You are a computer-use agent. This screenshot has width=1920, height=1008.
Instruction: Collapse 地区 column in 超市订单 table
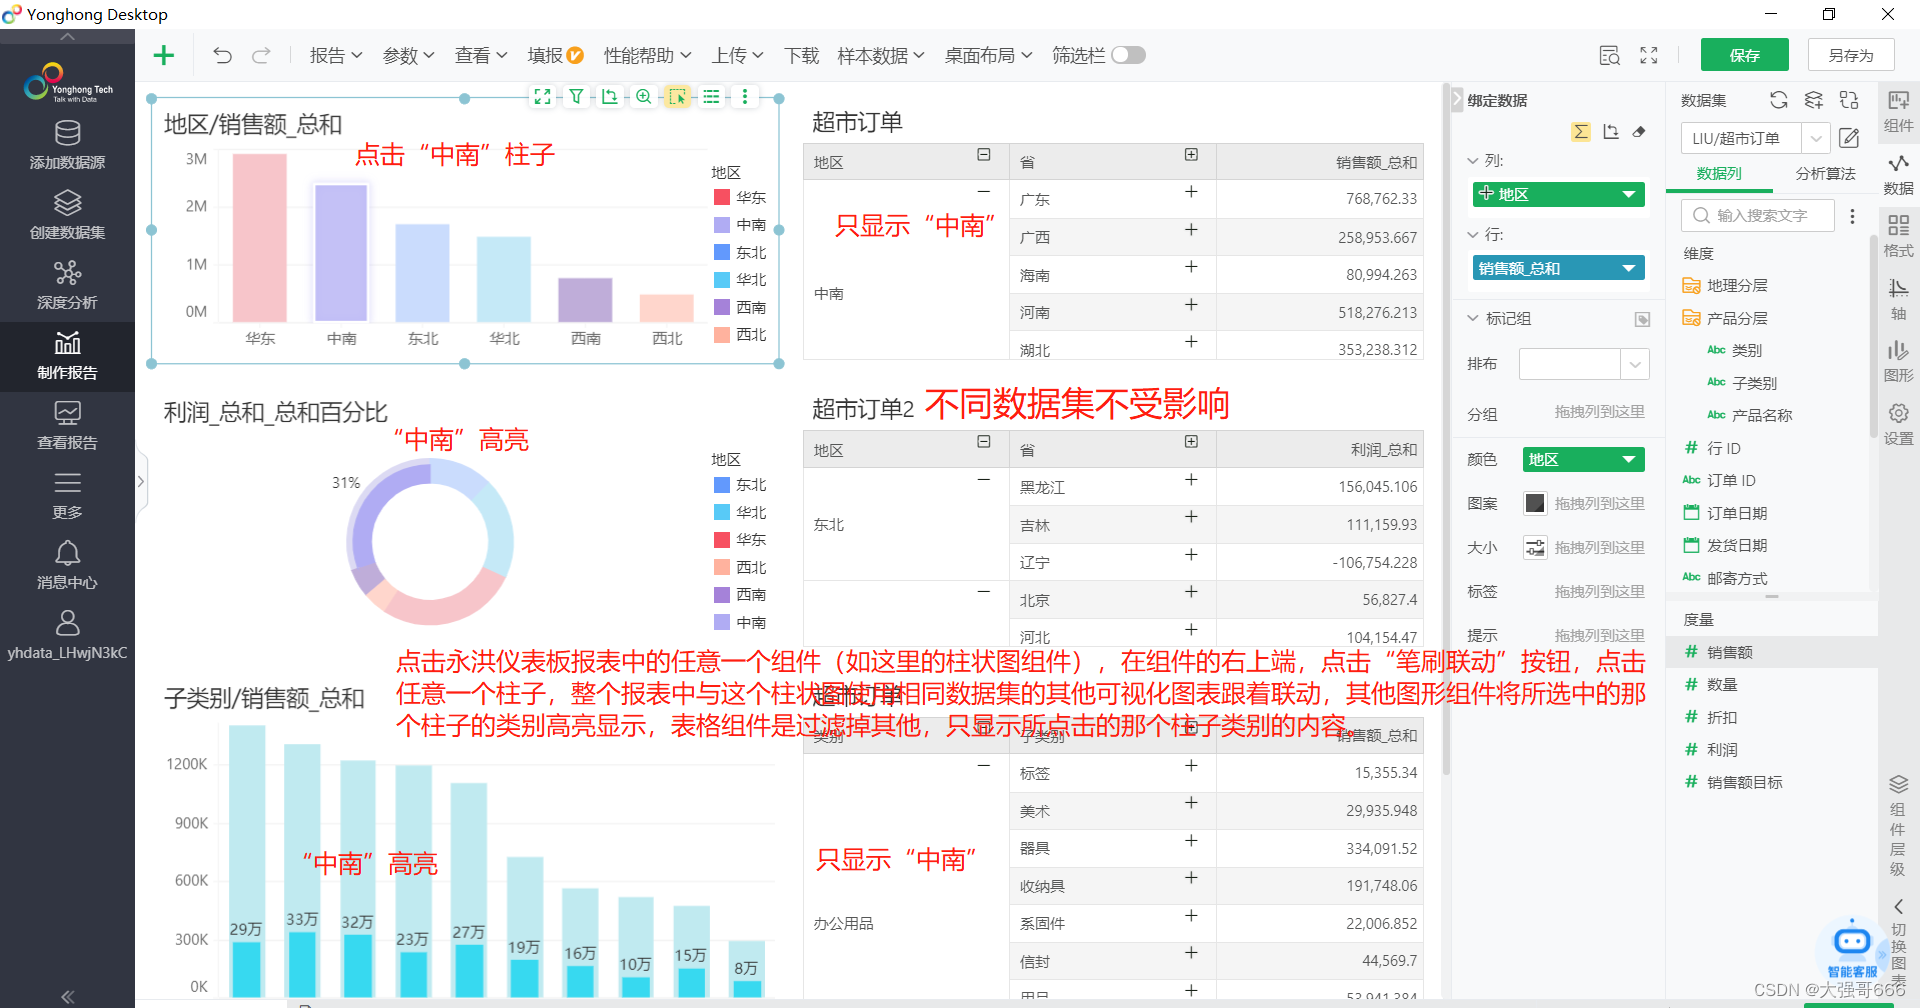pos(984,155)
